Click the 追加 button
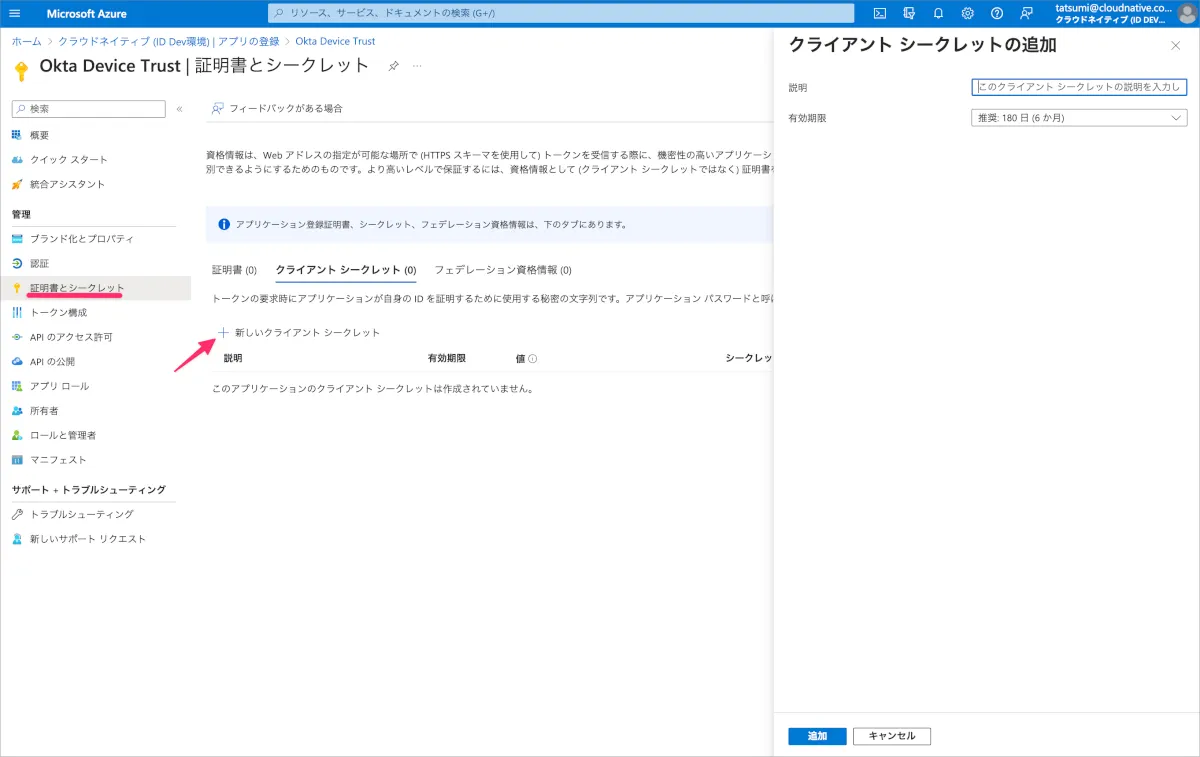This screenshot has width=1200, height=757. pos(817,736)
